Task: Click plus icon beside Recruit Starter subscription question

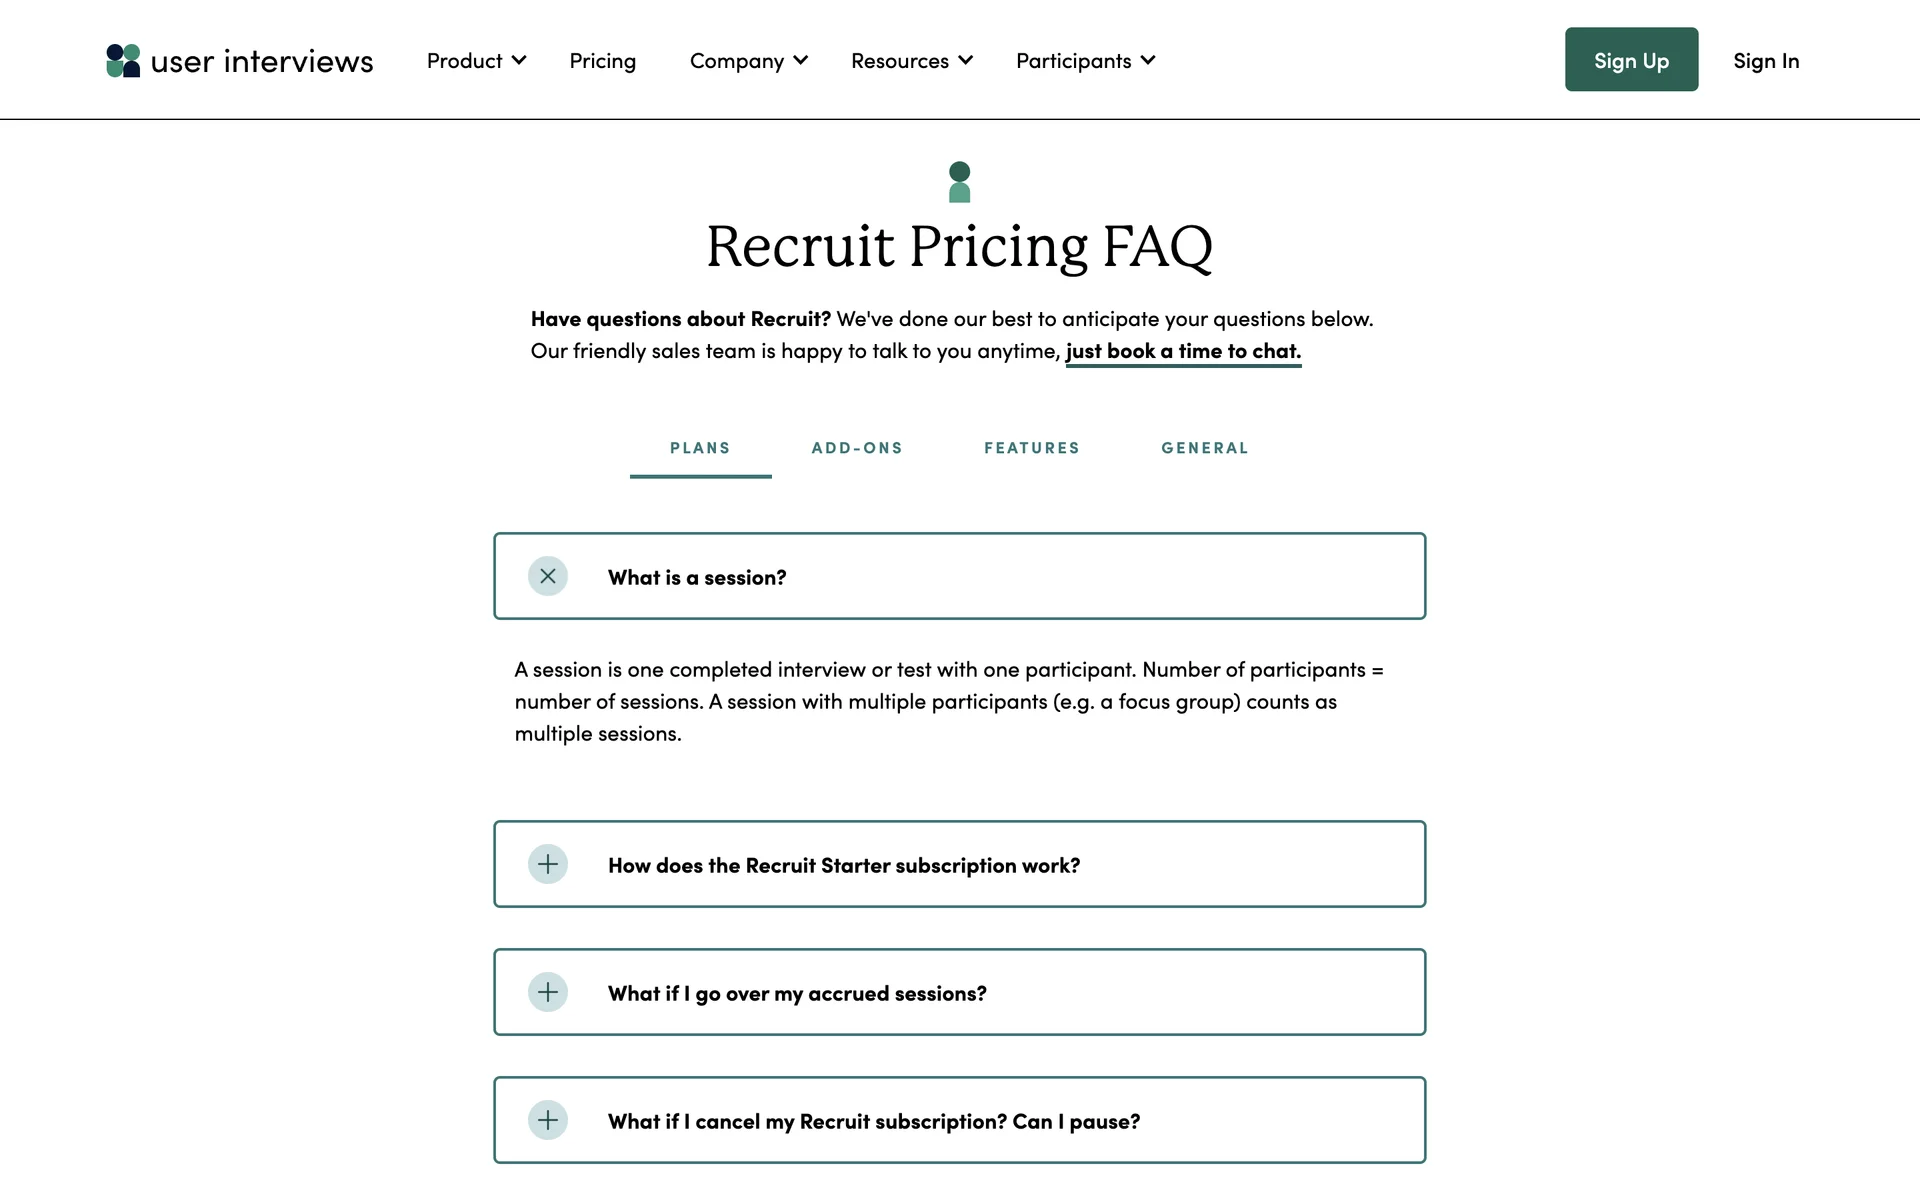Action: [548, 865]
